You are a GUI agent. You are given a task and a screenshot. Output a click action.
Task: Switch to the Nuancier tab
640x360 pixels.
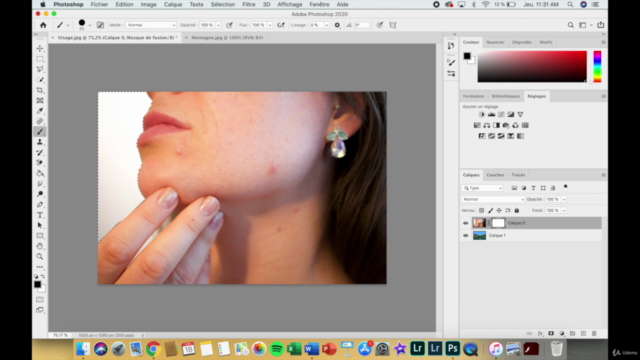[495, 42]
